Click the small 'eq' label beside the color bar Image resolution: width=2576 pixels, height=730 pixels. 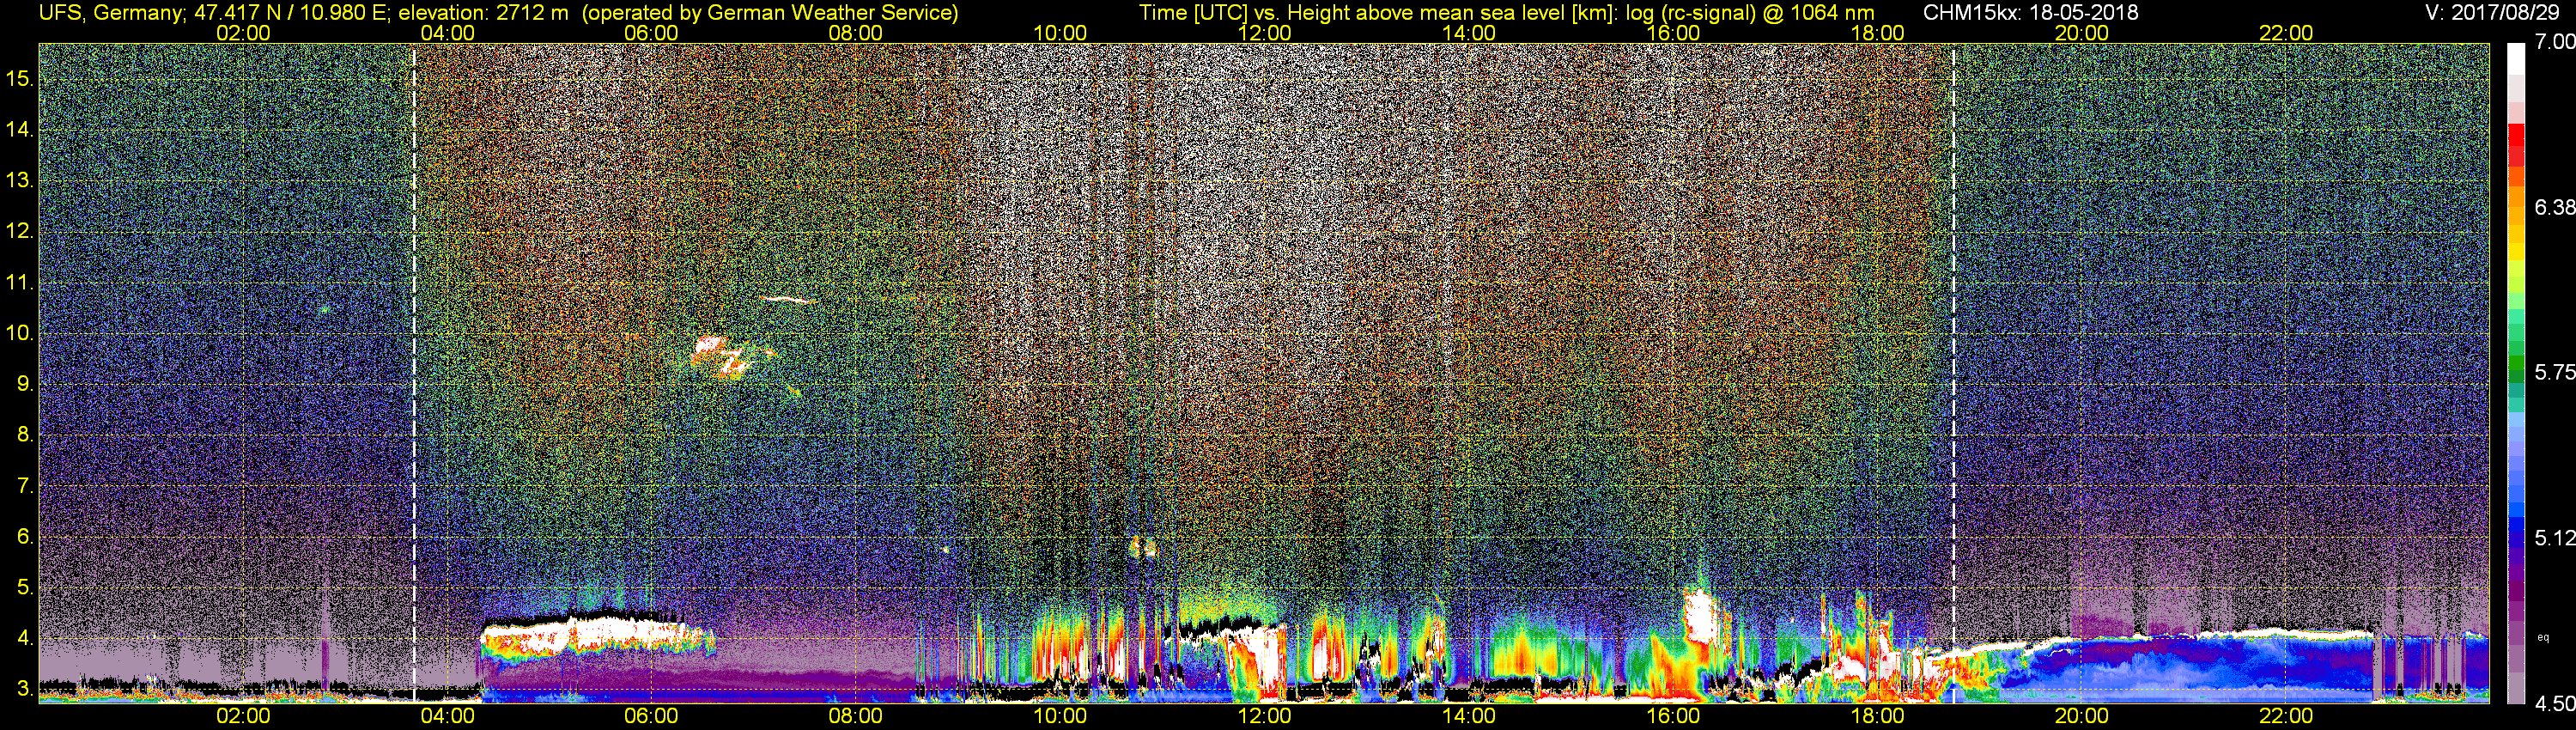[x=2543, y=637]
